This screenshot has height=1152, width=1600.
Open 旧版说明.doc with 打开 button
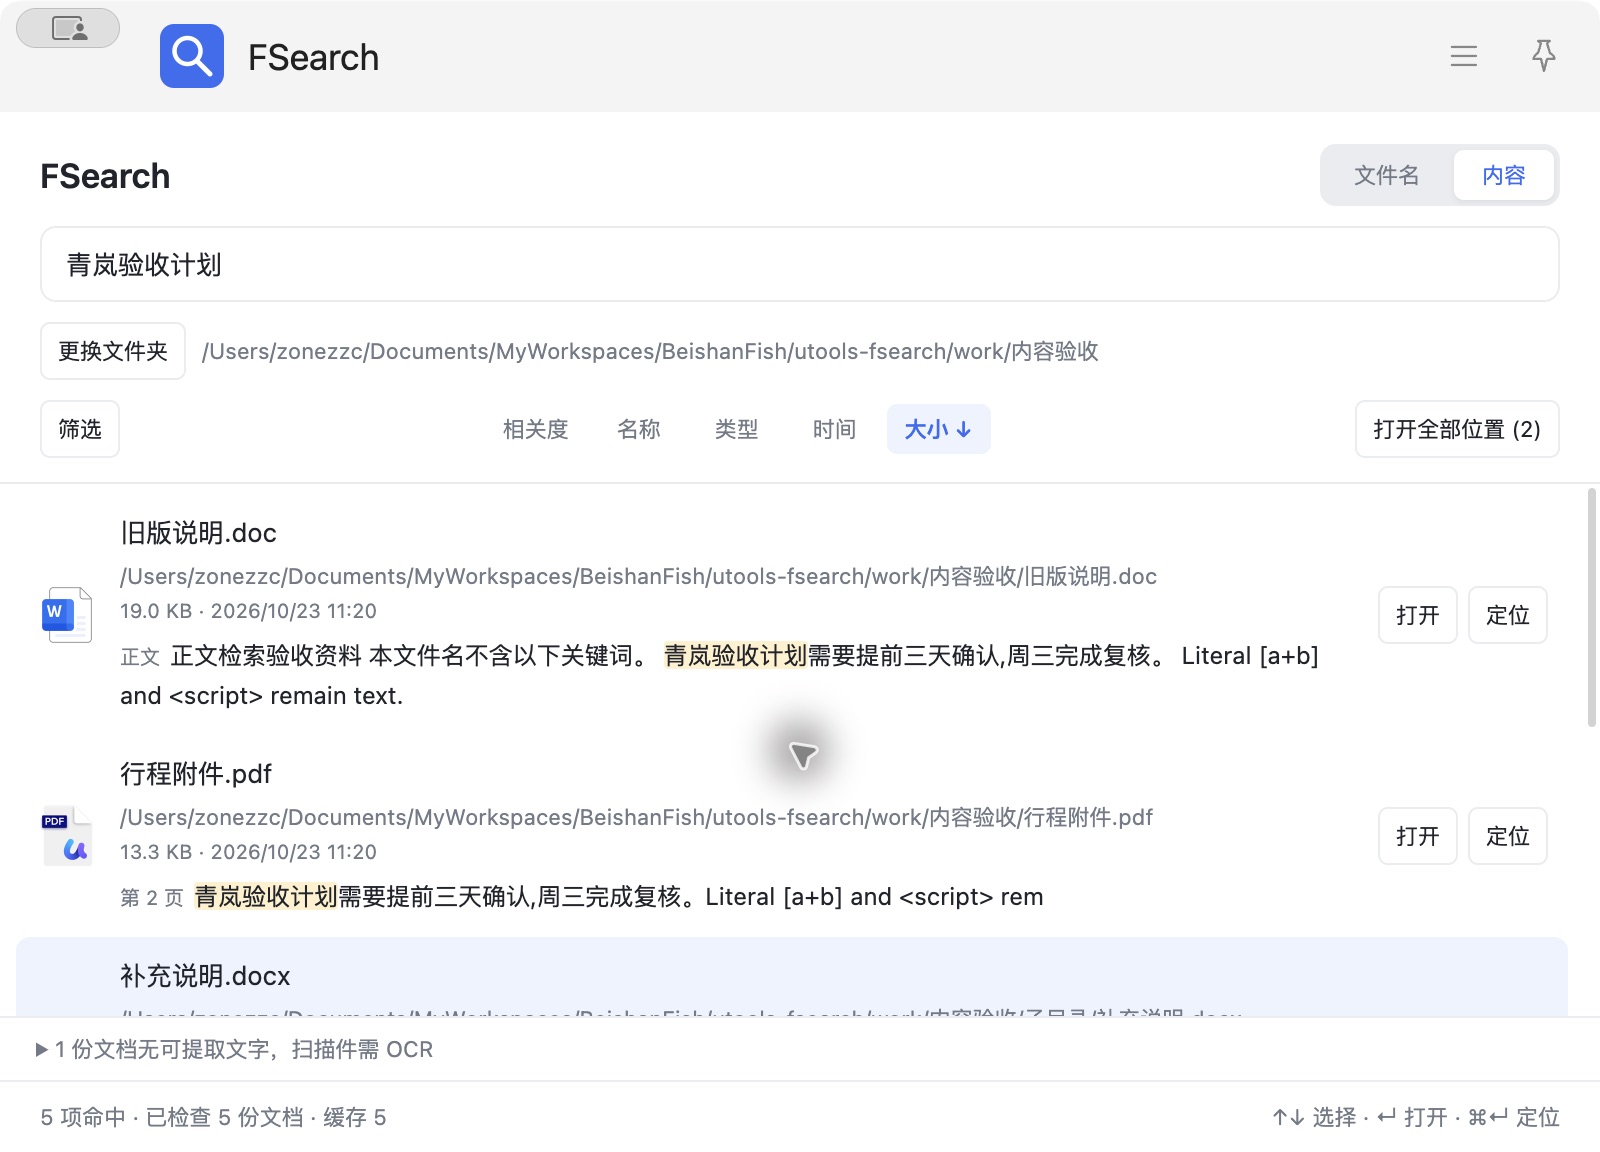pyautogui.click(x=1418, y=615)
